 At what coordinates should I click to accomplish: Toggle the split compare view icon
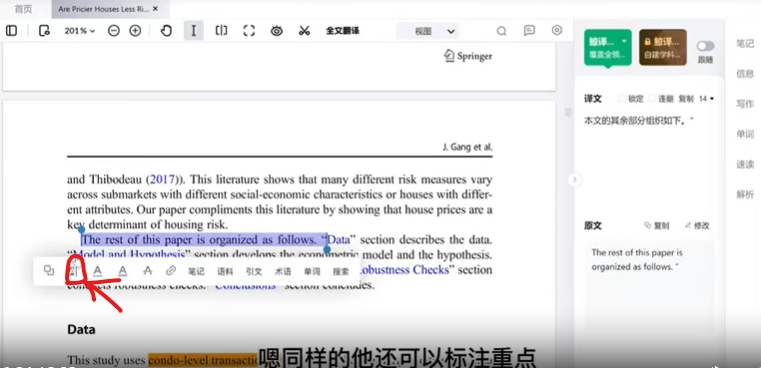tap(221, 31)
